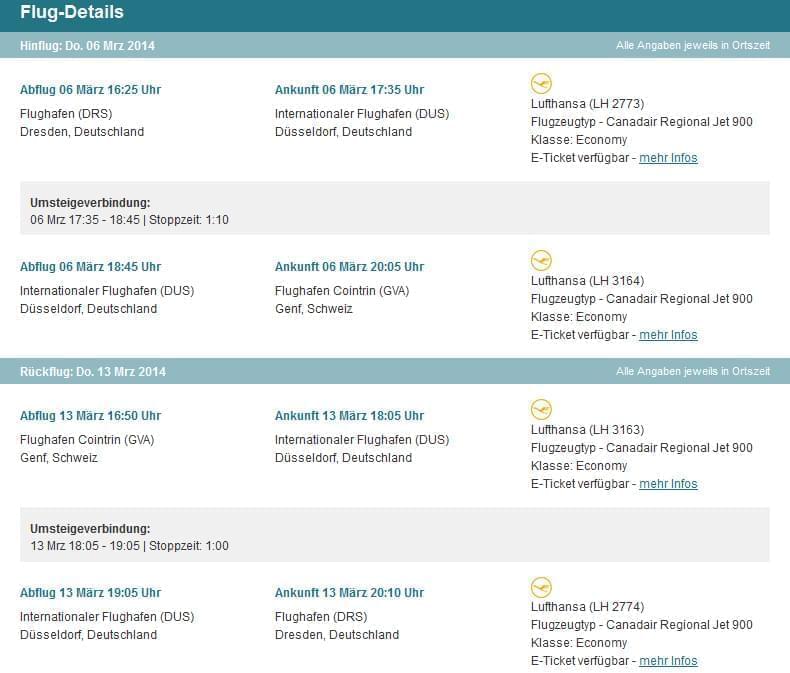Screen dimensions: 790x673
Task: Click the outbound Umsteigeverbindung box with Stoppzeit 1:10
Action: point(394,208)
